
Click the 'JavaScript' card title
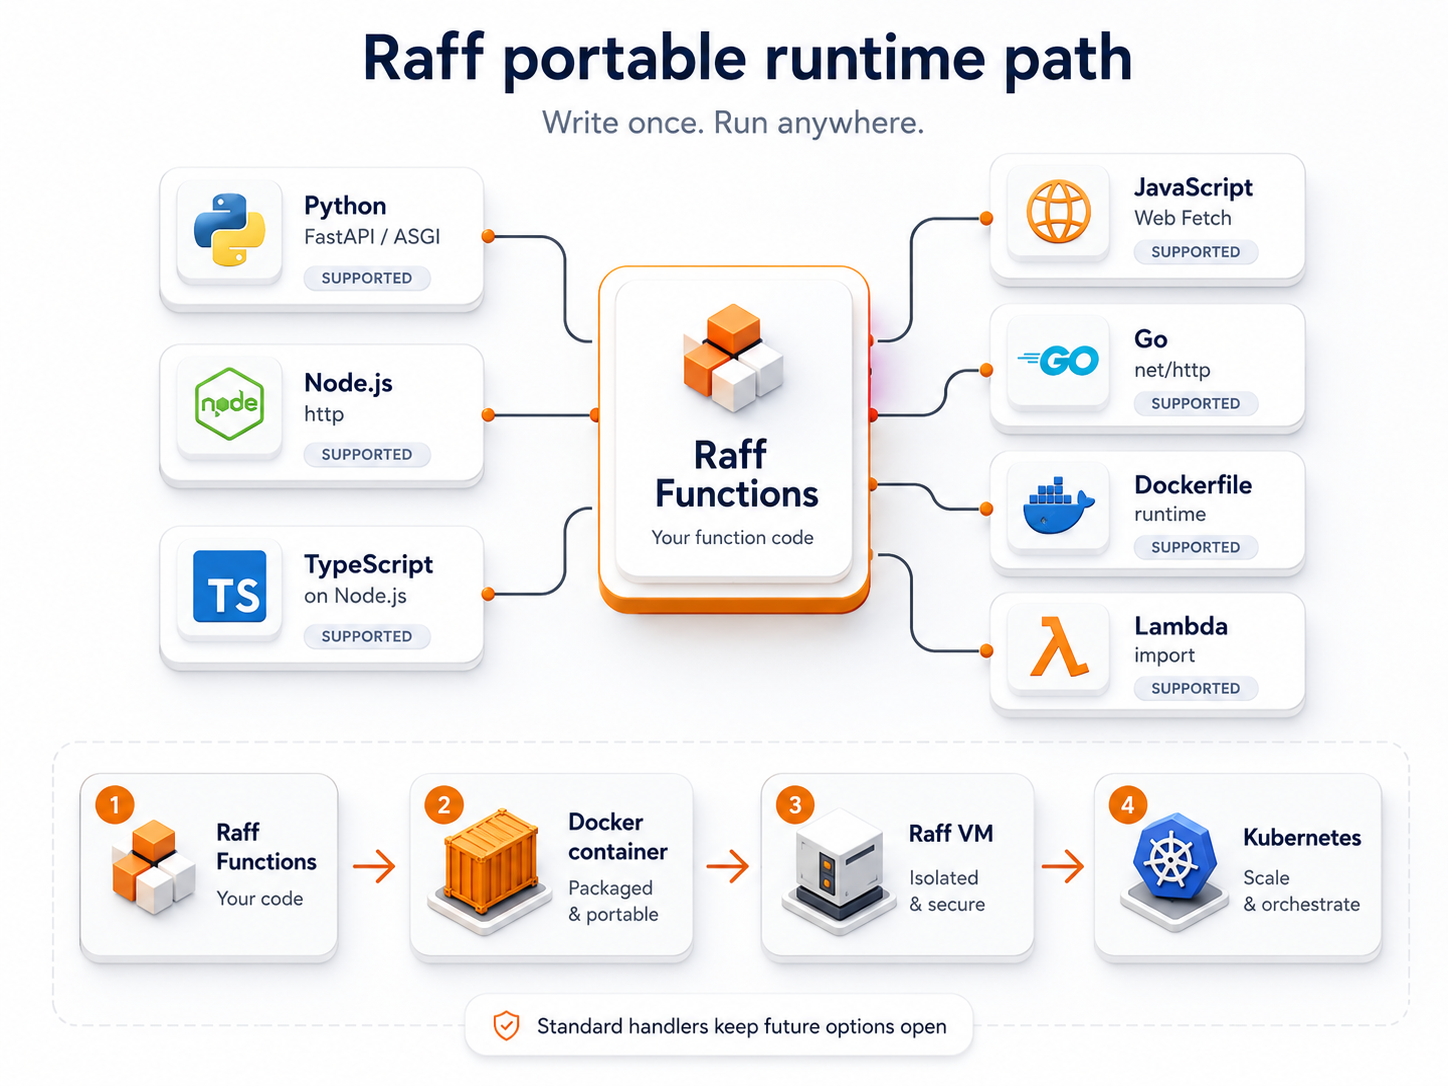1194,188
